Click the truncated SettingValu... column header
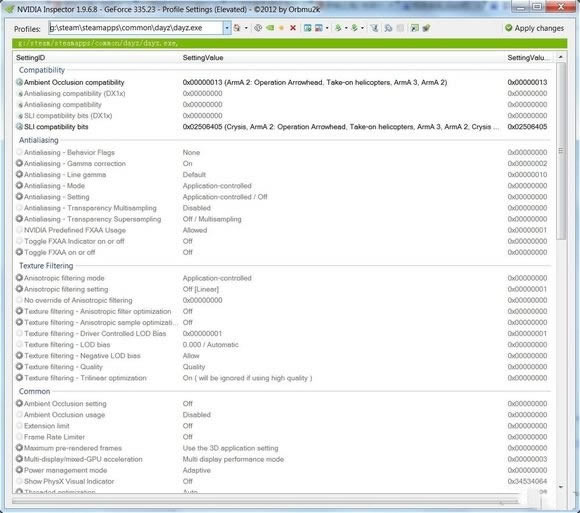Screen dimensions: 580x513 pos(530,58)
